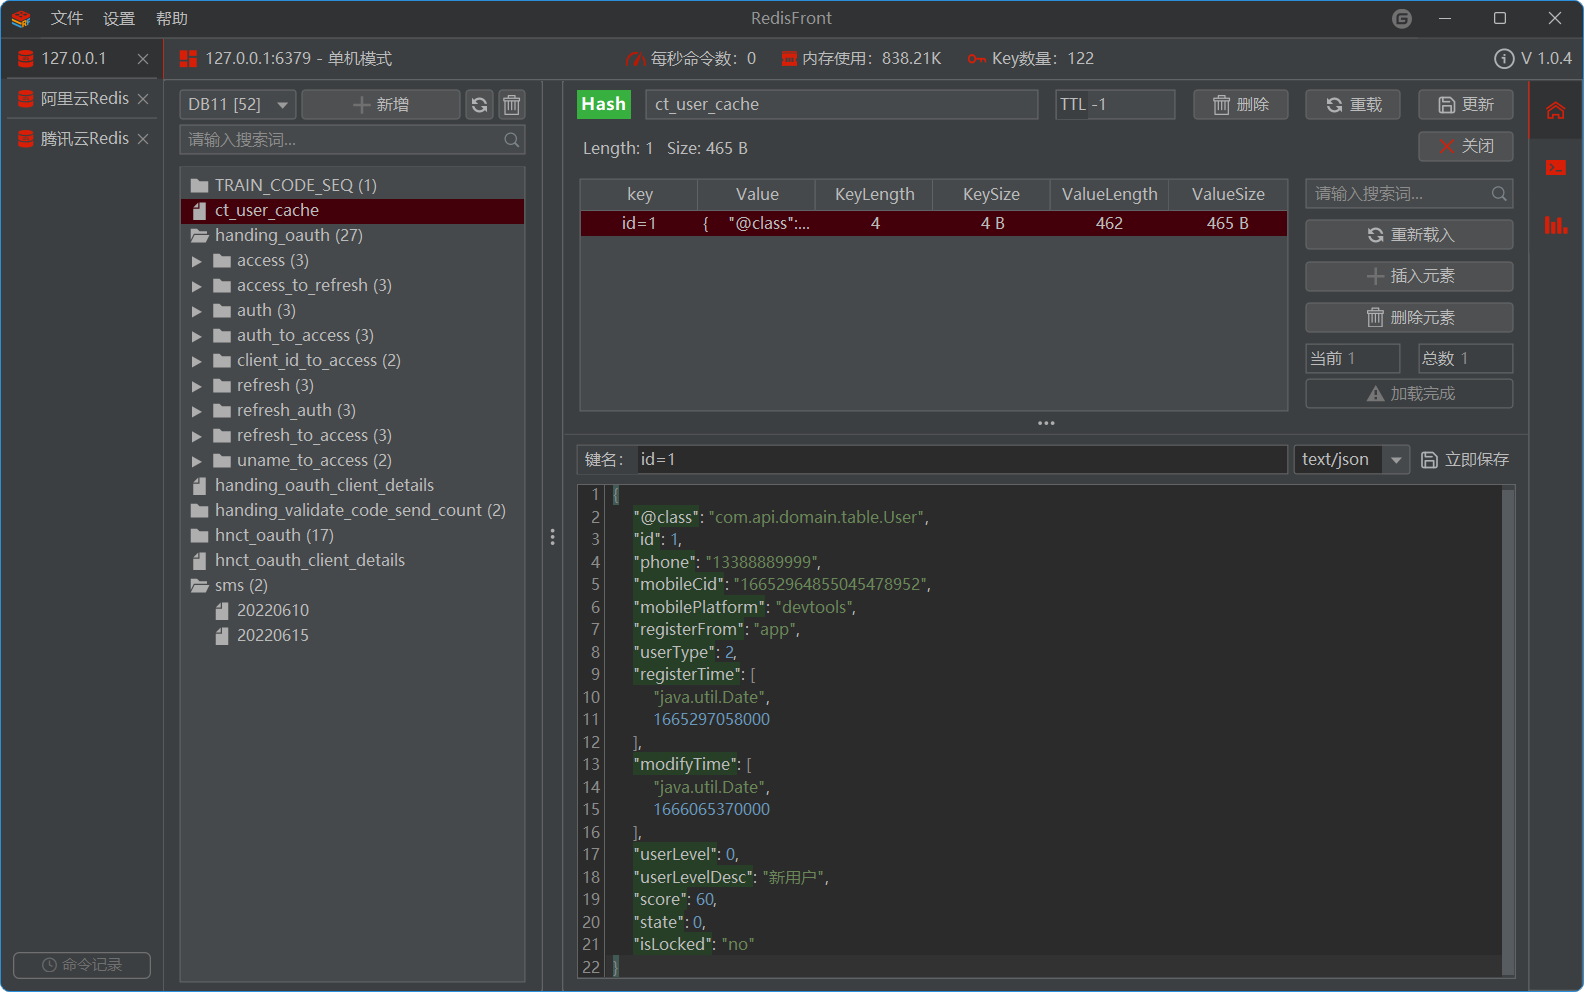Open the 帮助 menu

point(172,19)
